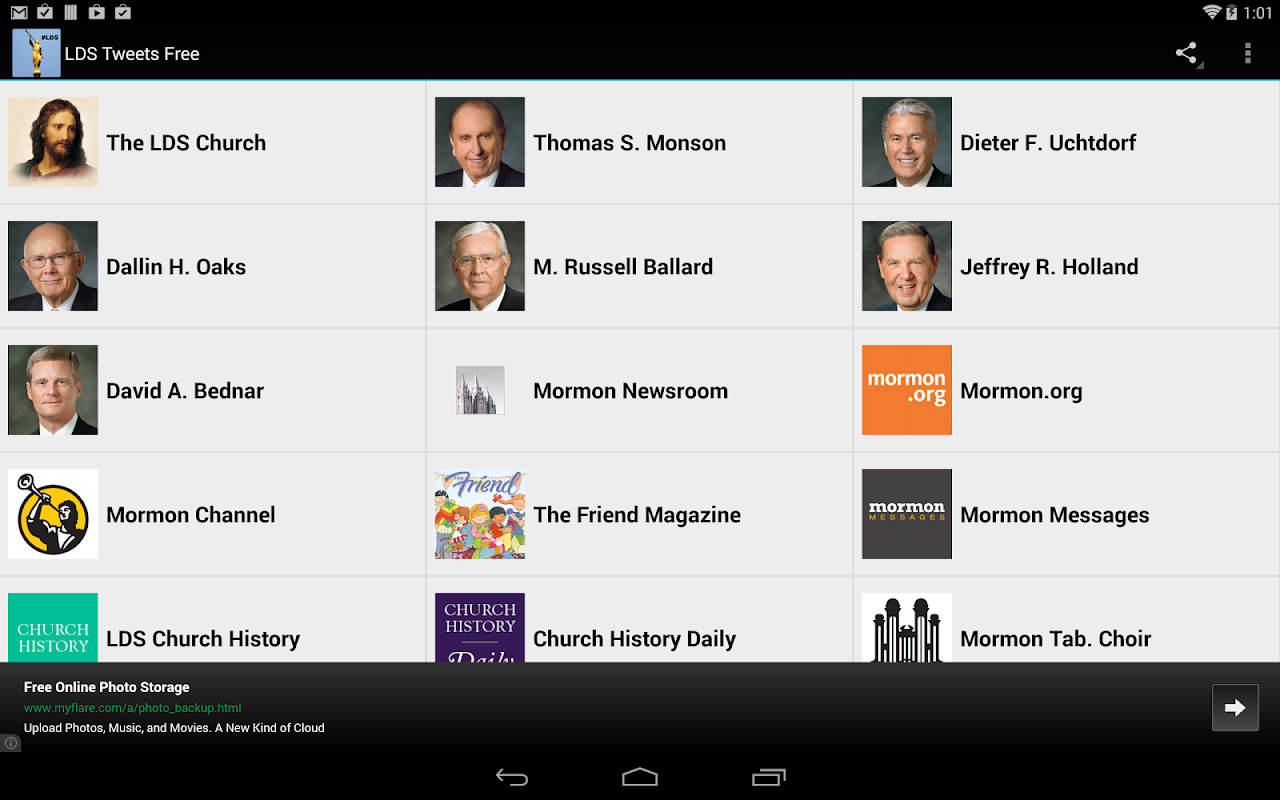Open the three-dot overflow menu
This screenshot has width=1280, height=800.
1247,53
